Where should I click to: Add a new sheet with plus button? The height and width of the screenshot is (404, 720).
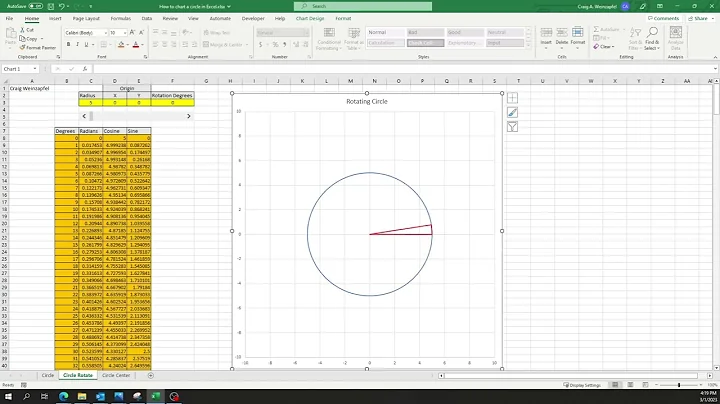[x=151, y=376]
